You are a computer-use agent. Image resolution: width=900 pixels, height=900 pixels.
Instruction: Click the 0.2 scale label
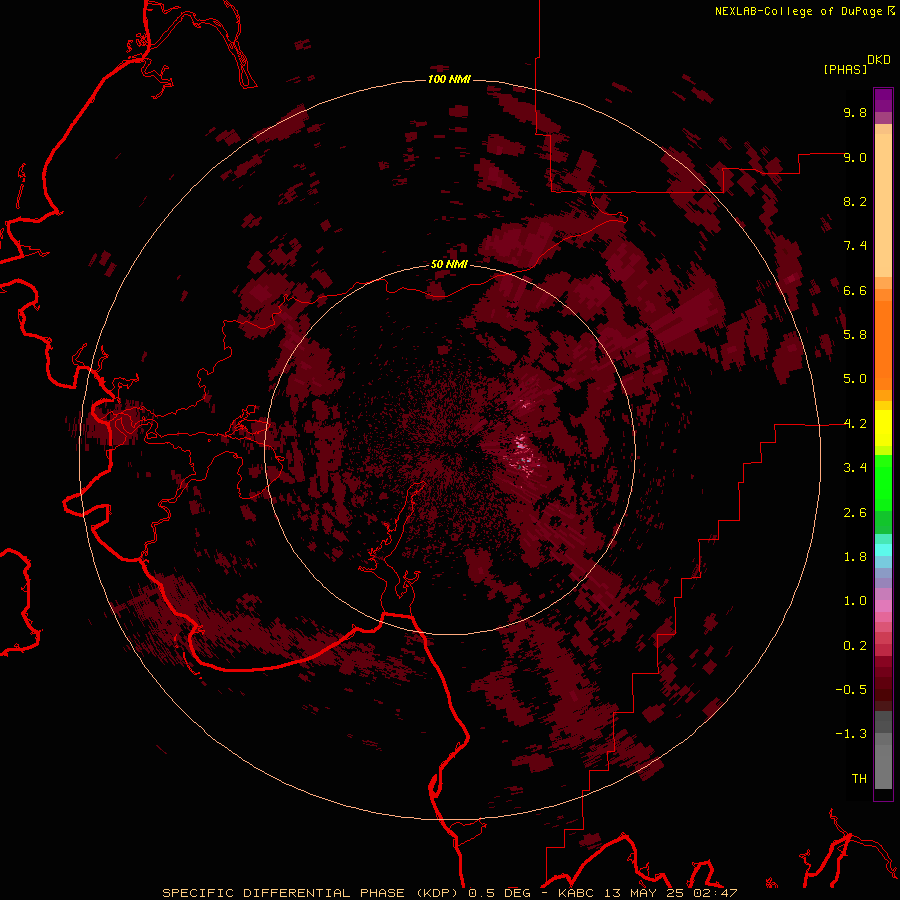(855, 646)
